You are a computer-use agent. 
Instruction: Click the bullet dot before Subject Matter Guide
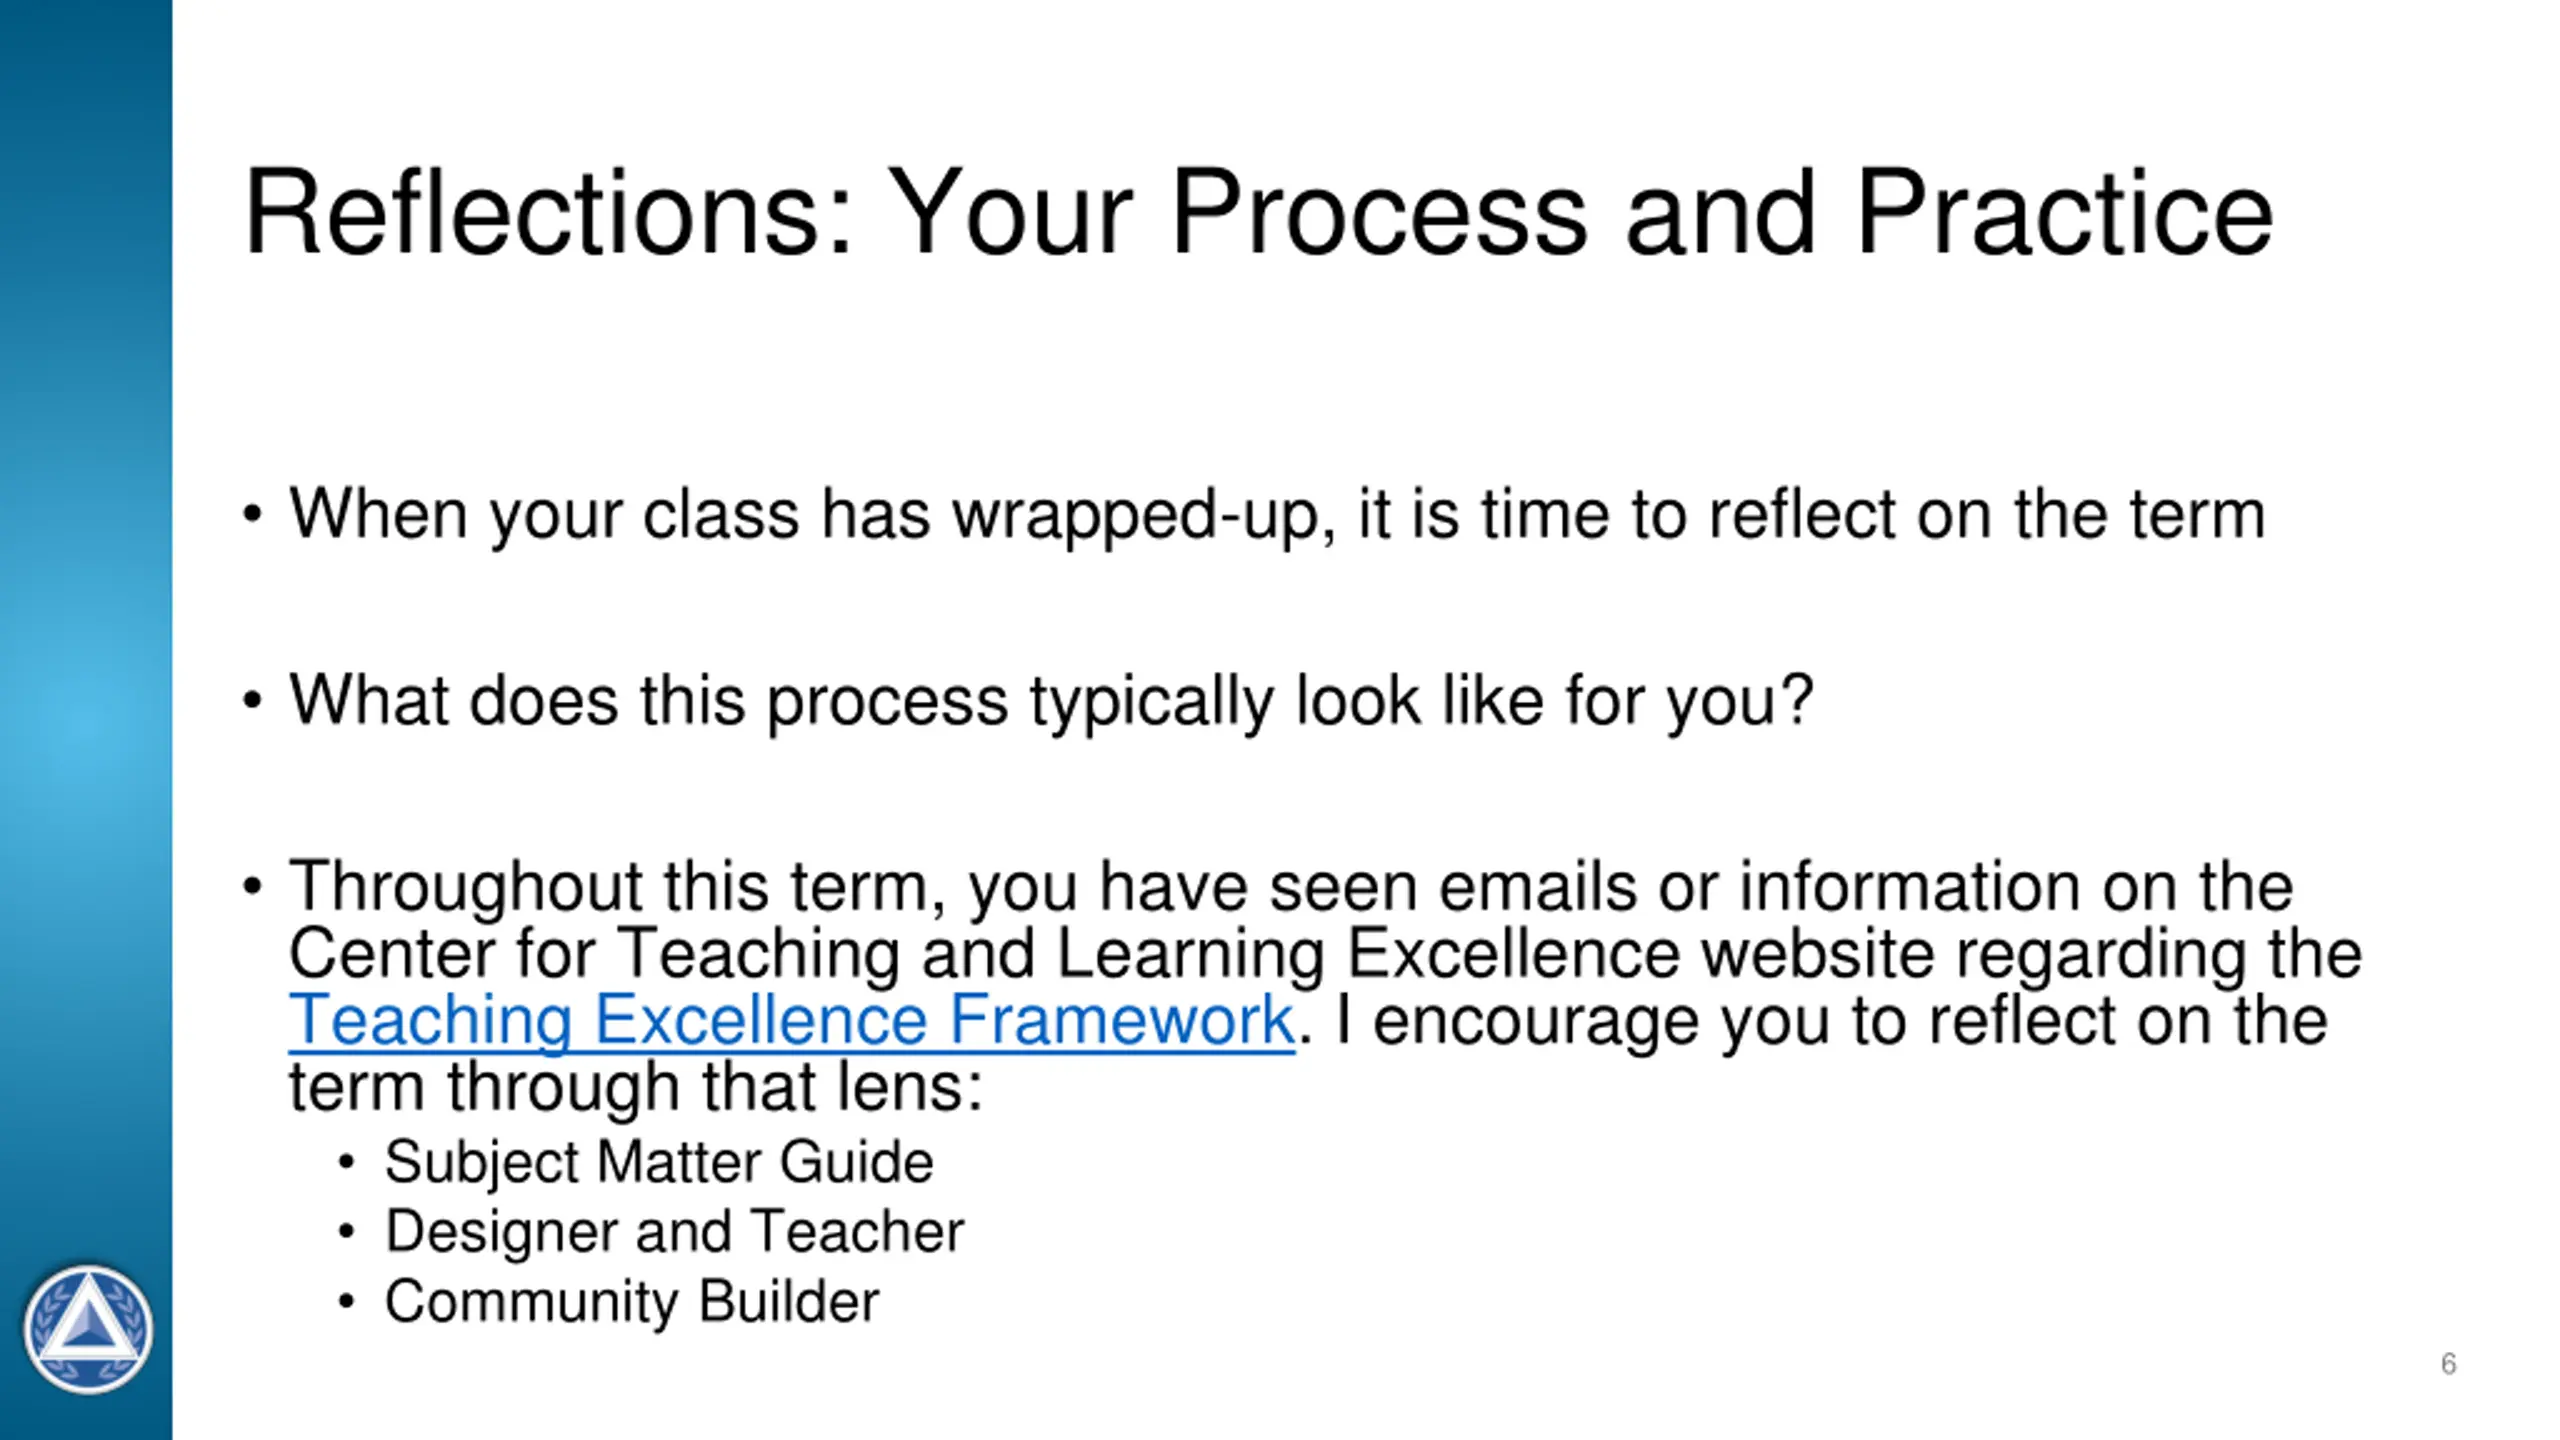346,1163
